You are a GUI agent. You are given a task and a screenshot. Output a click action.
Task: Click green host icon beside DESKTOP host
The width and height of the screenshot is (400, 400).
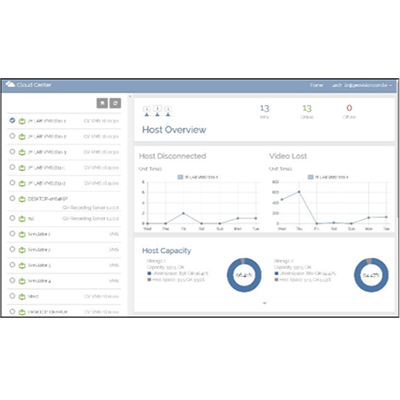(x=22, y=199)
